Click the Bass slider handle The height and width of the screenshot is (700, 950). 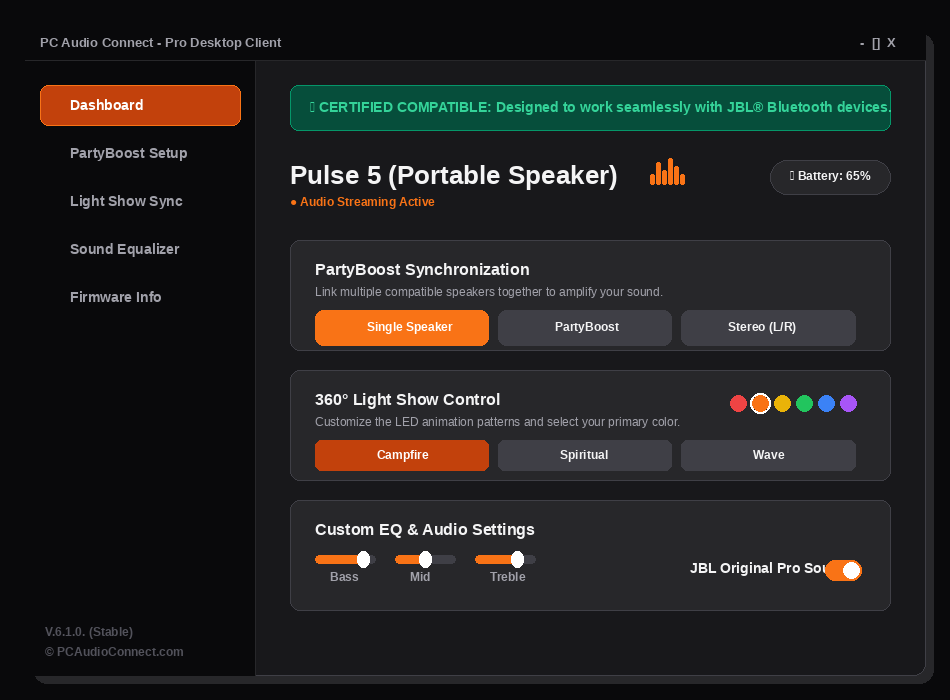[364, 559]
